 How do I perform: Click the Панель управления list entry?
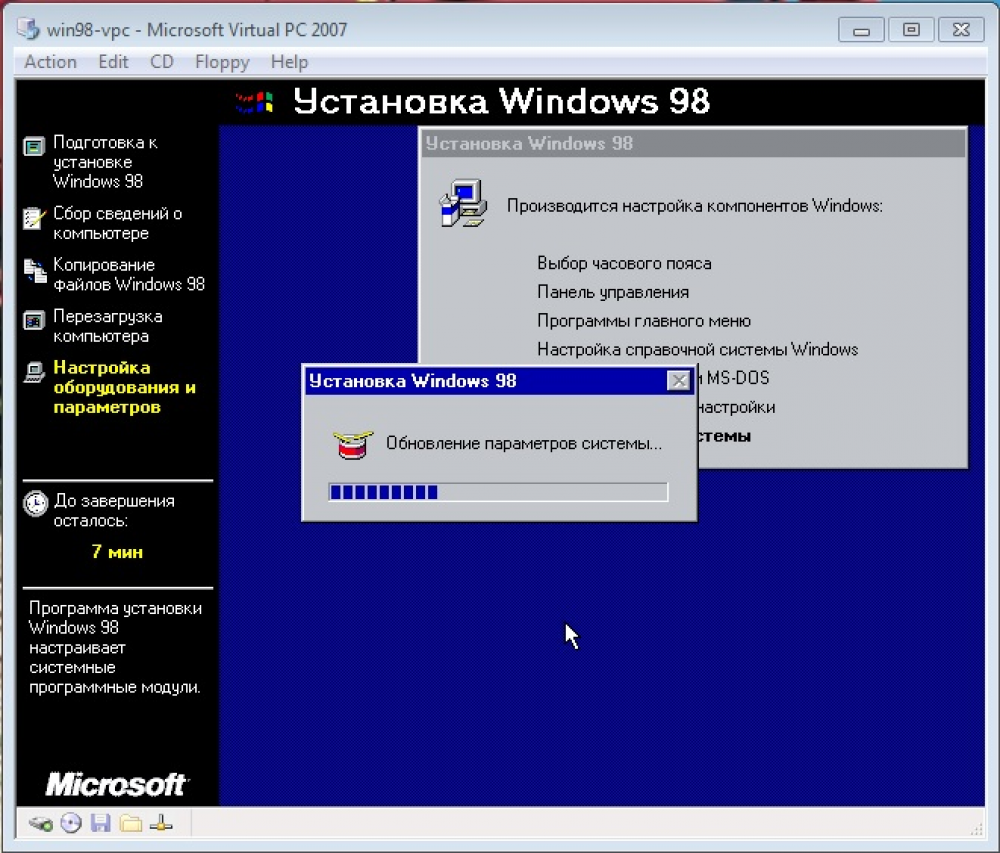[x=613, y=292]
